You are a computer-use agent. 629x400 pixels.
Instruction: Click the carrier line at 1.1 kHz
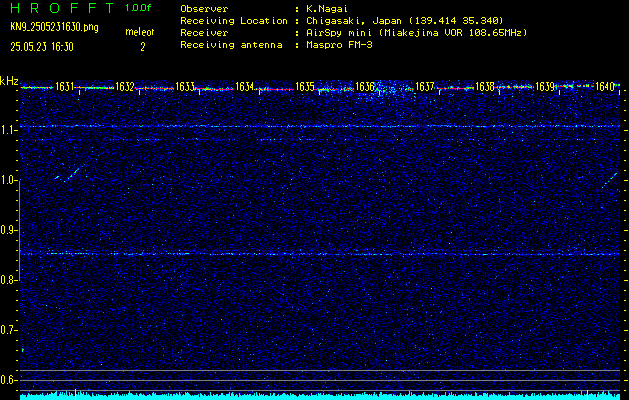320,126
